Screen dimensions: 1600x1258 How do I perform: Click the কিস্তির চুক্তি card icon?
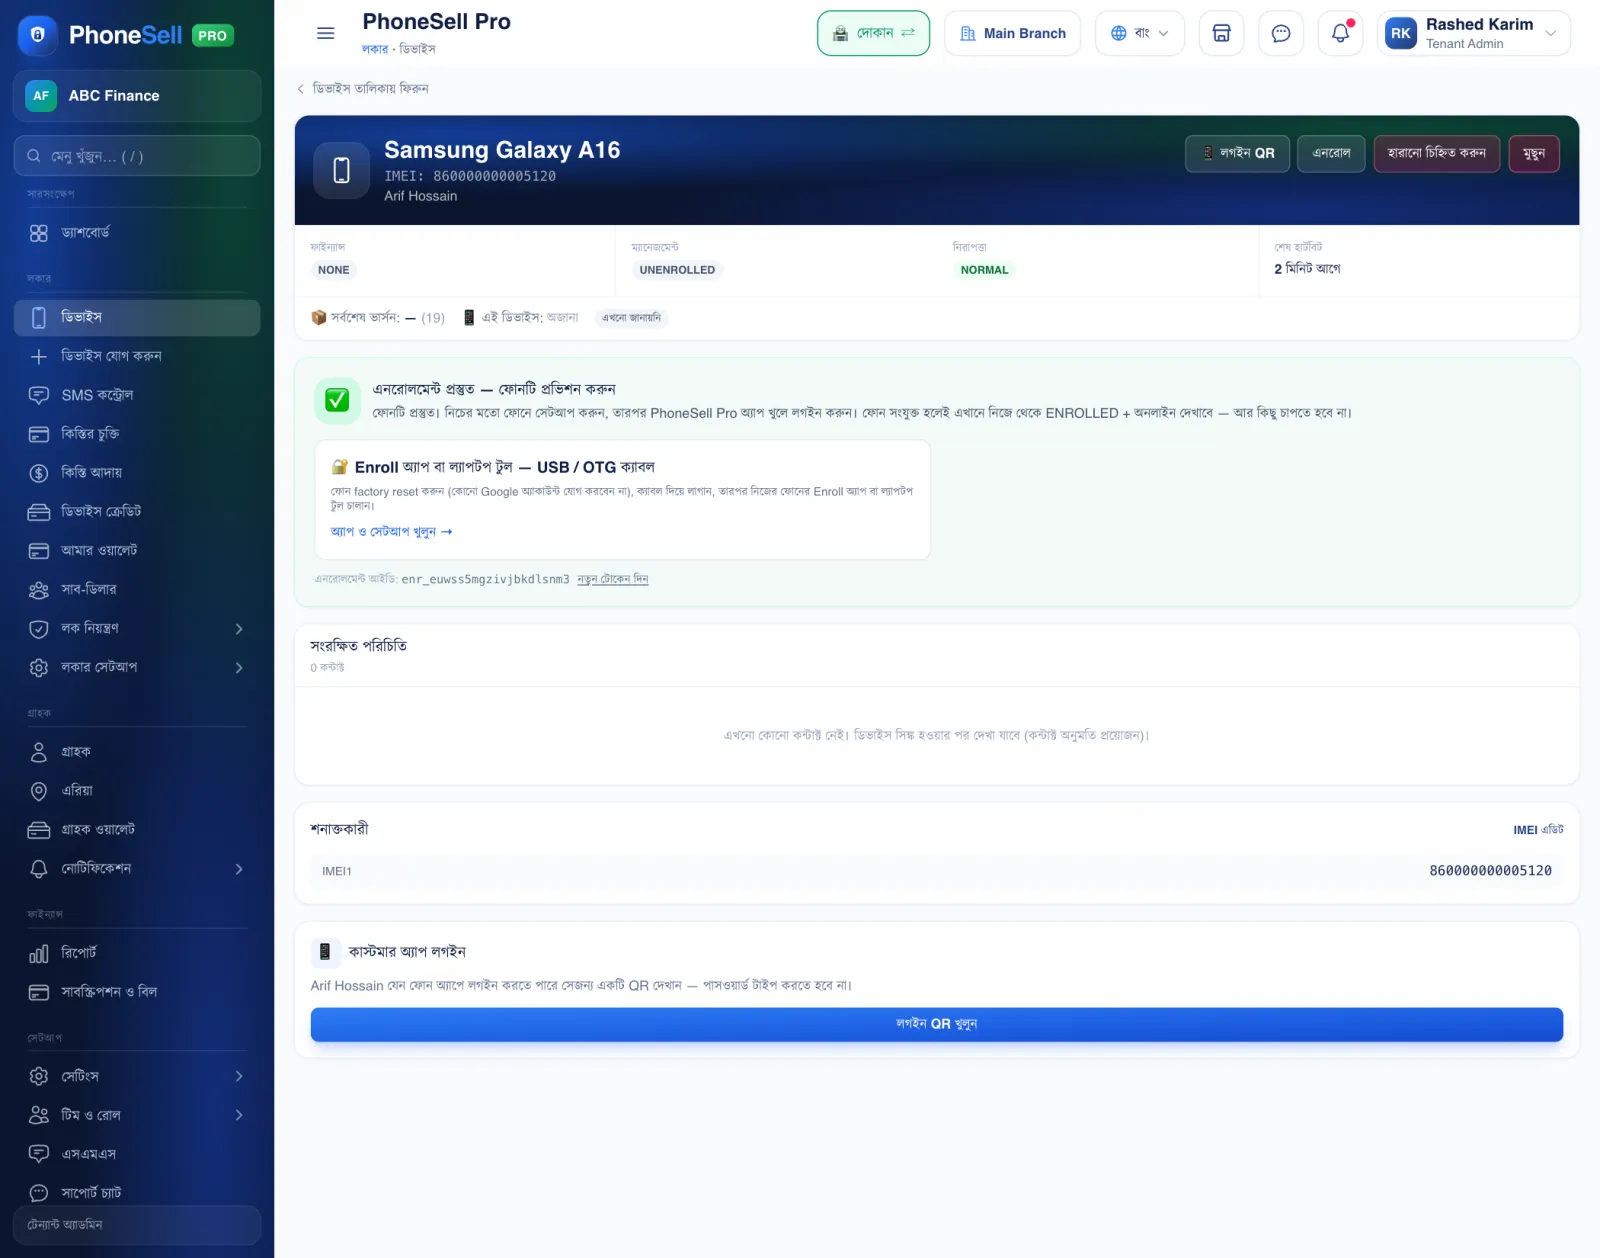coord(39,434)
